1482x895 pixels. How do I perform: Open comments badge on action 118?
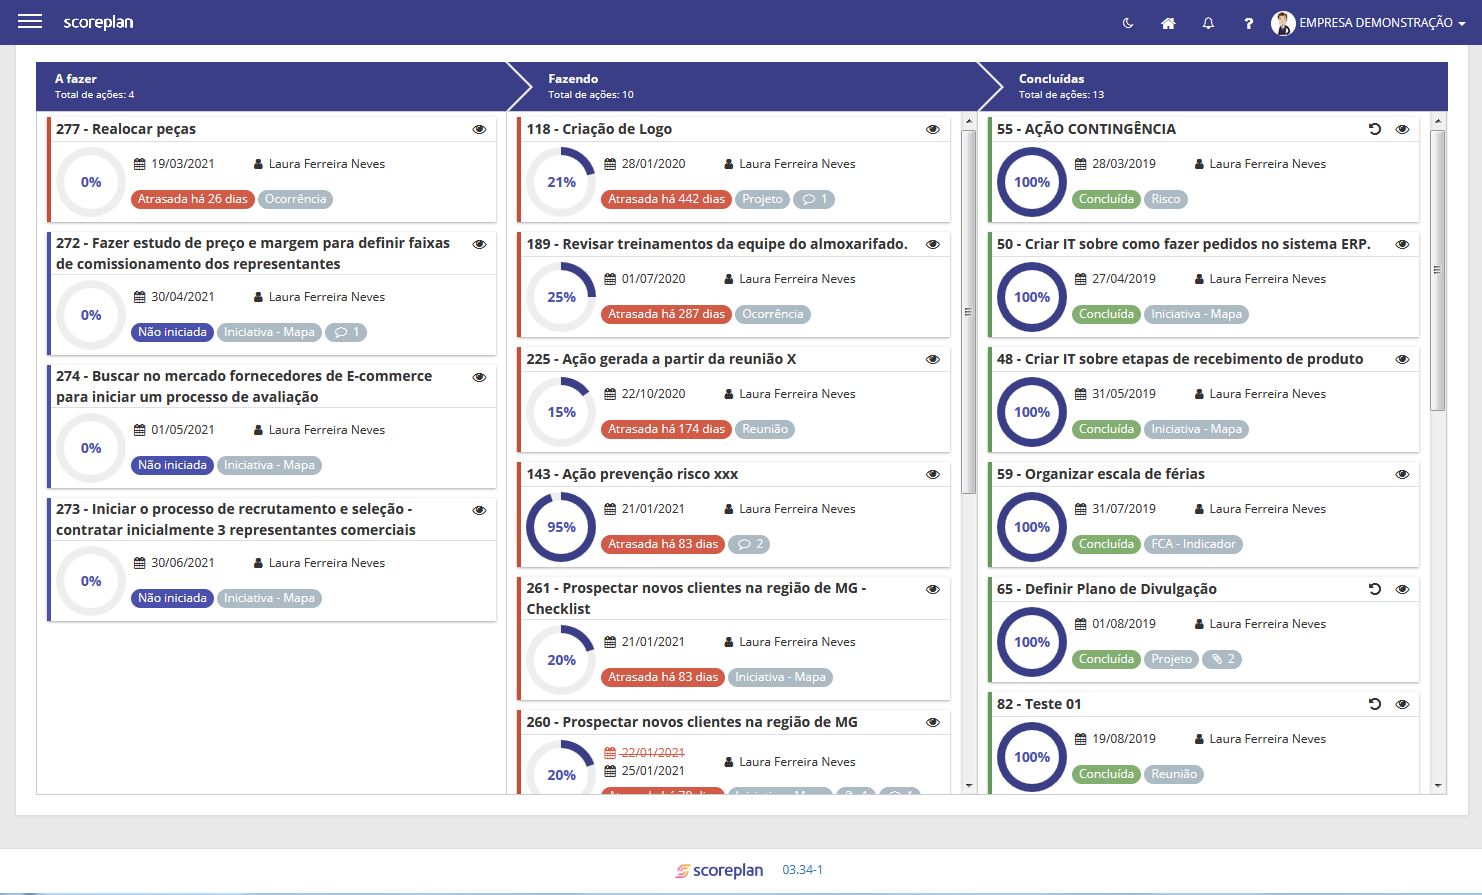coord(814,199)
